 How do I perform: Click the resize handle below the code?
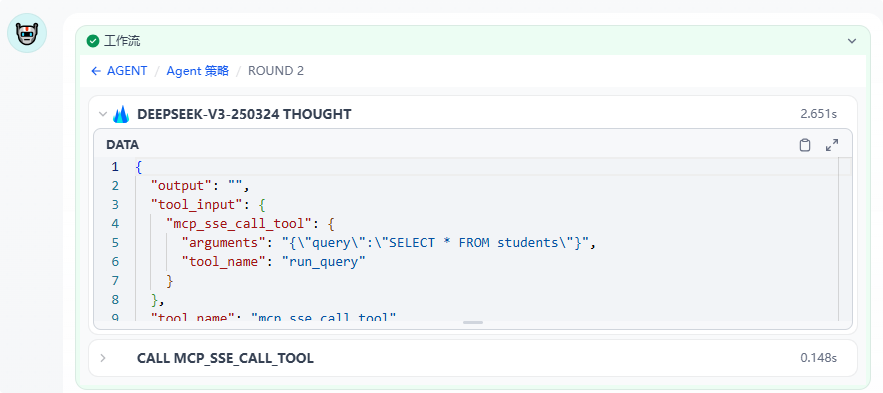(473, 323)
